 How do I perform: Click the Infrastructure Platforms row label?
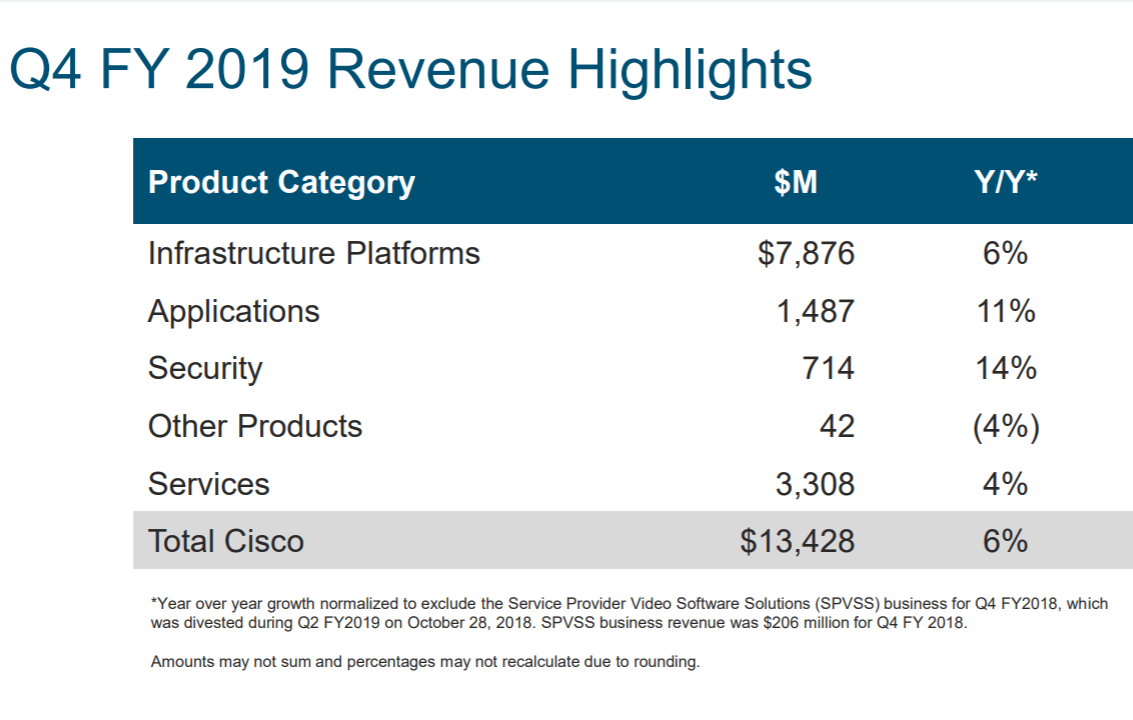tap(314, 254)
